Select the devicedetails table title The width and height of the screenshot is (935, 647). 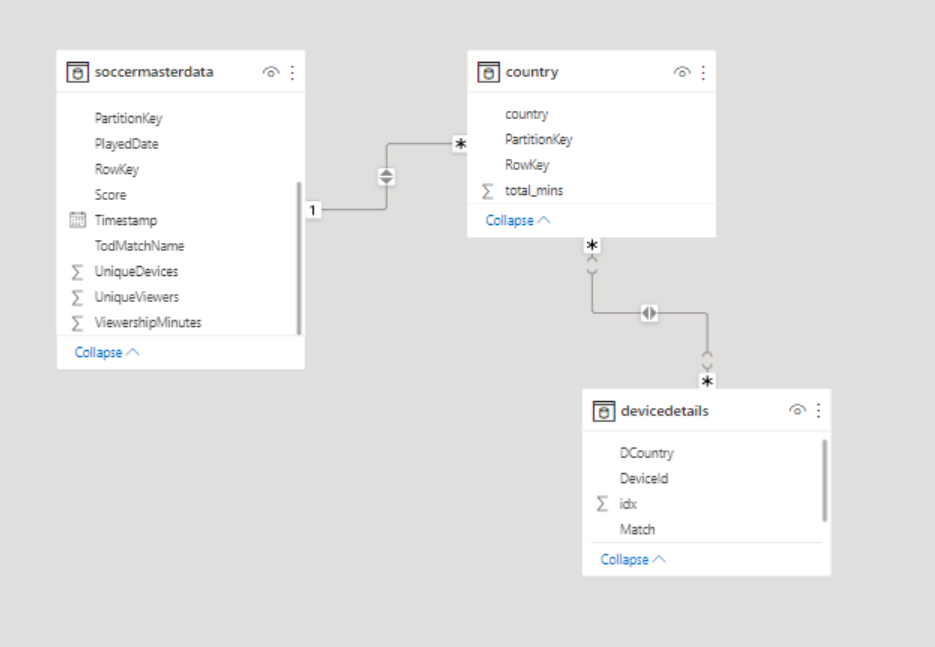click(x=664, y=410)
